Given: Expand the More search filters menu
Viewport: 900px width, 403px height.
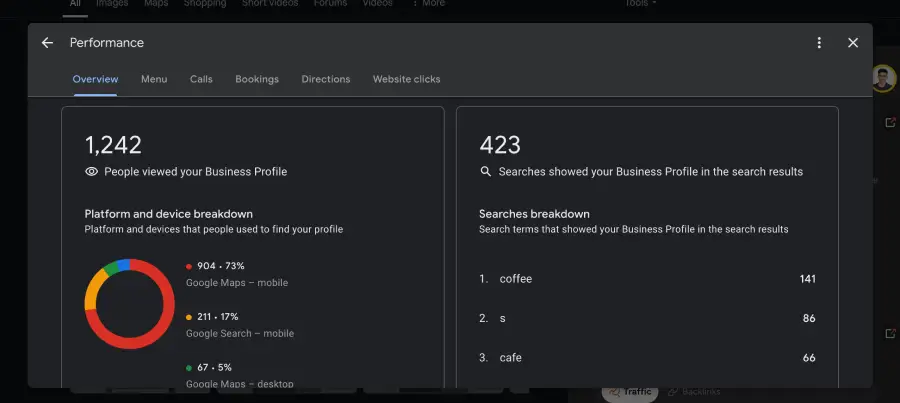Looking at the screenshot, I should point(429,3).
